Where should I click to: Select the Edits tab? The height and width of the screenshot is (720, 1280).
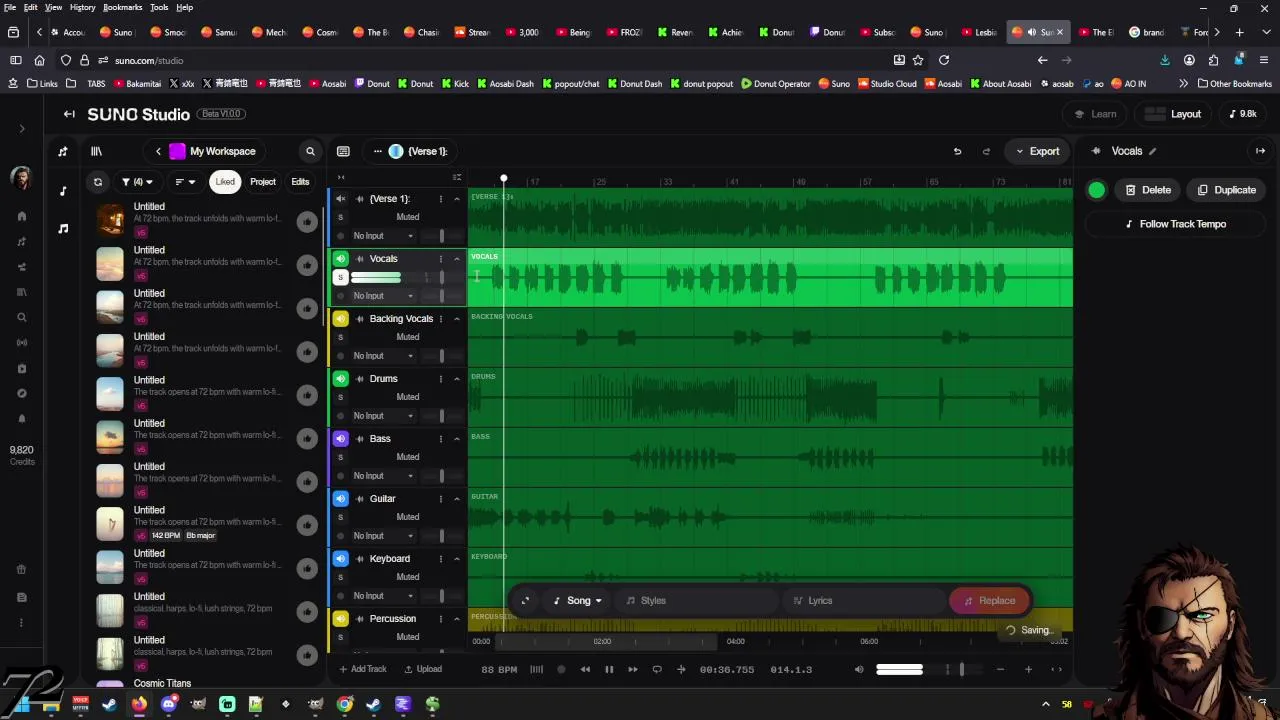pos(300,182)
